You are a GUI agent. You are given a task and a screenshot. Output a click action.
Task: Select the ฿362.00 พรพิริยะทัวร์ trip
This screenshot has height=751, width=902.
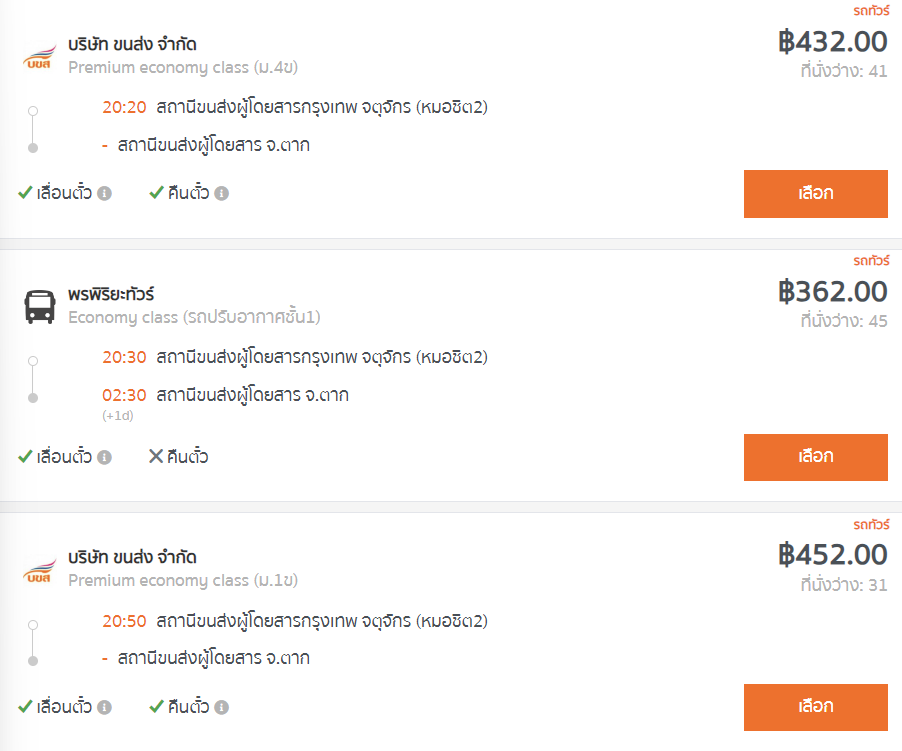tap(816, 457)
